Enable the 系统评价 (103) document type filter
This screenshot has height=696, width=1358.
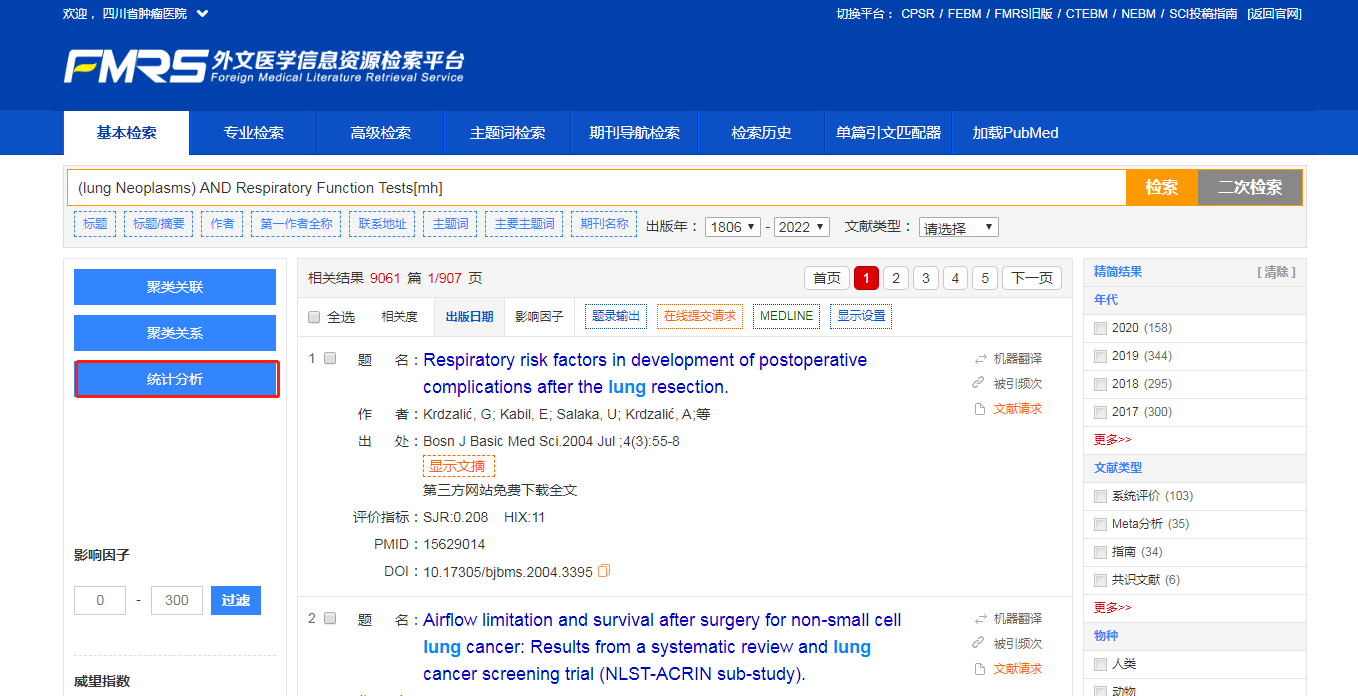(1102, 496)
